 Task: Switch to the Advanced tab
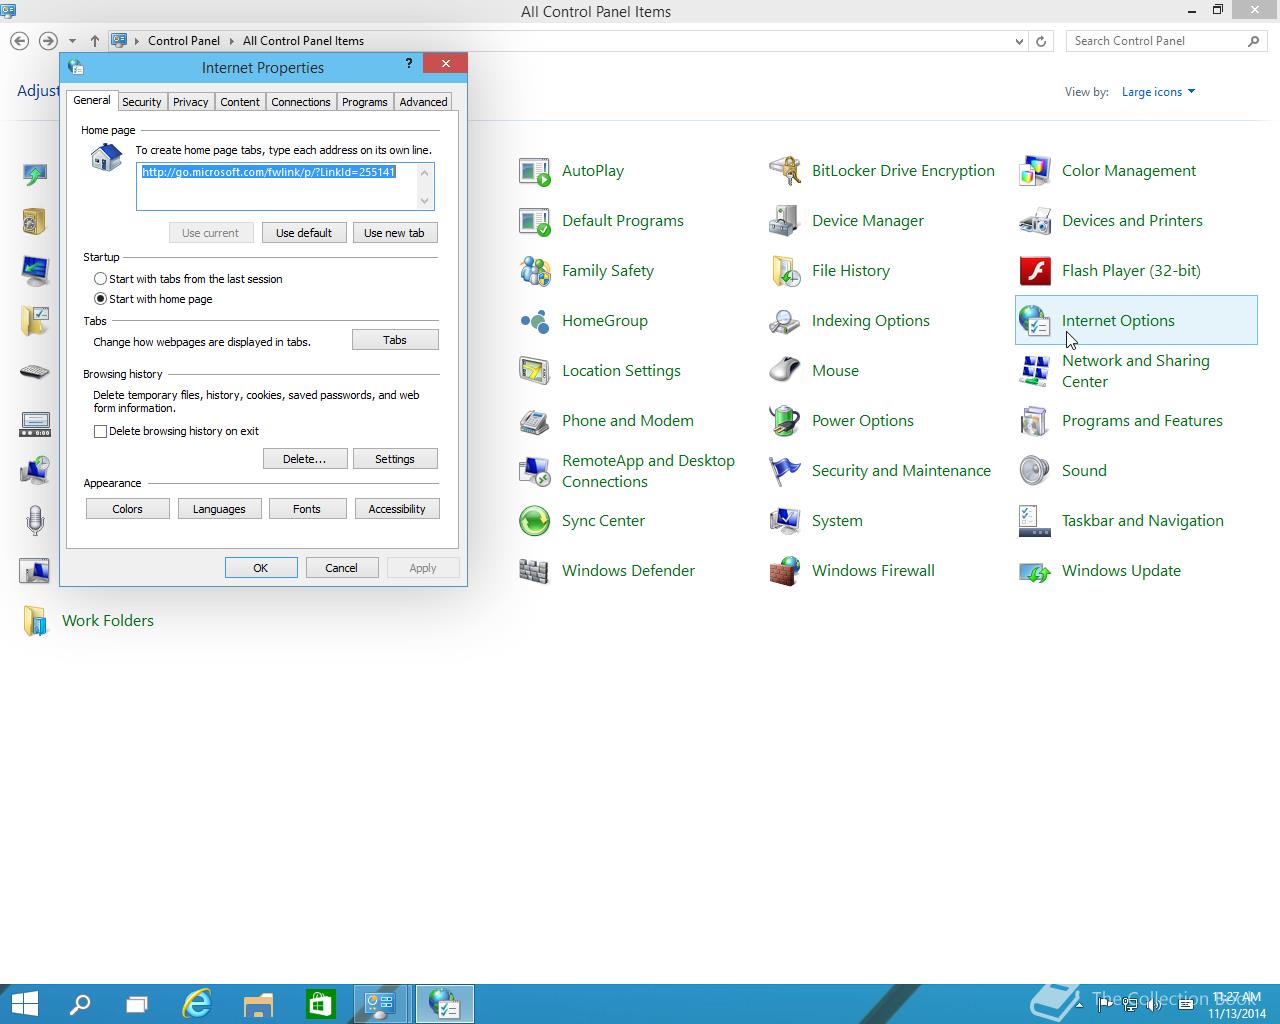click(423, 102)
